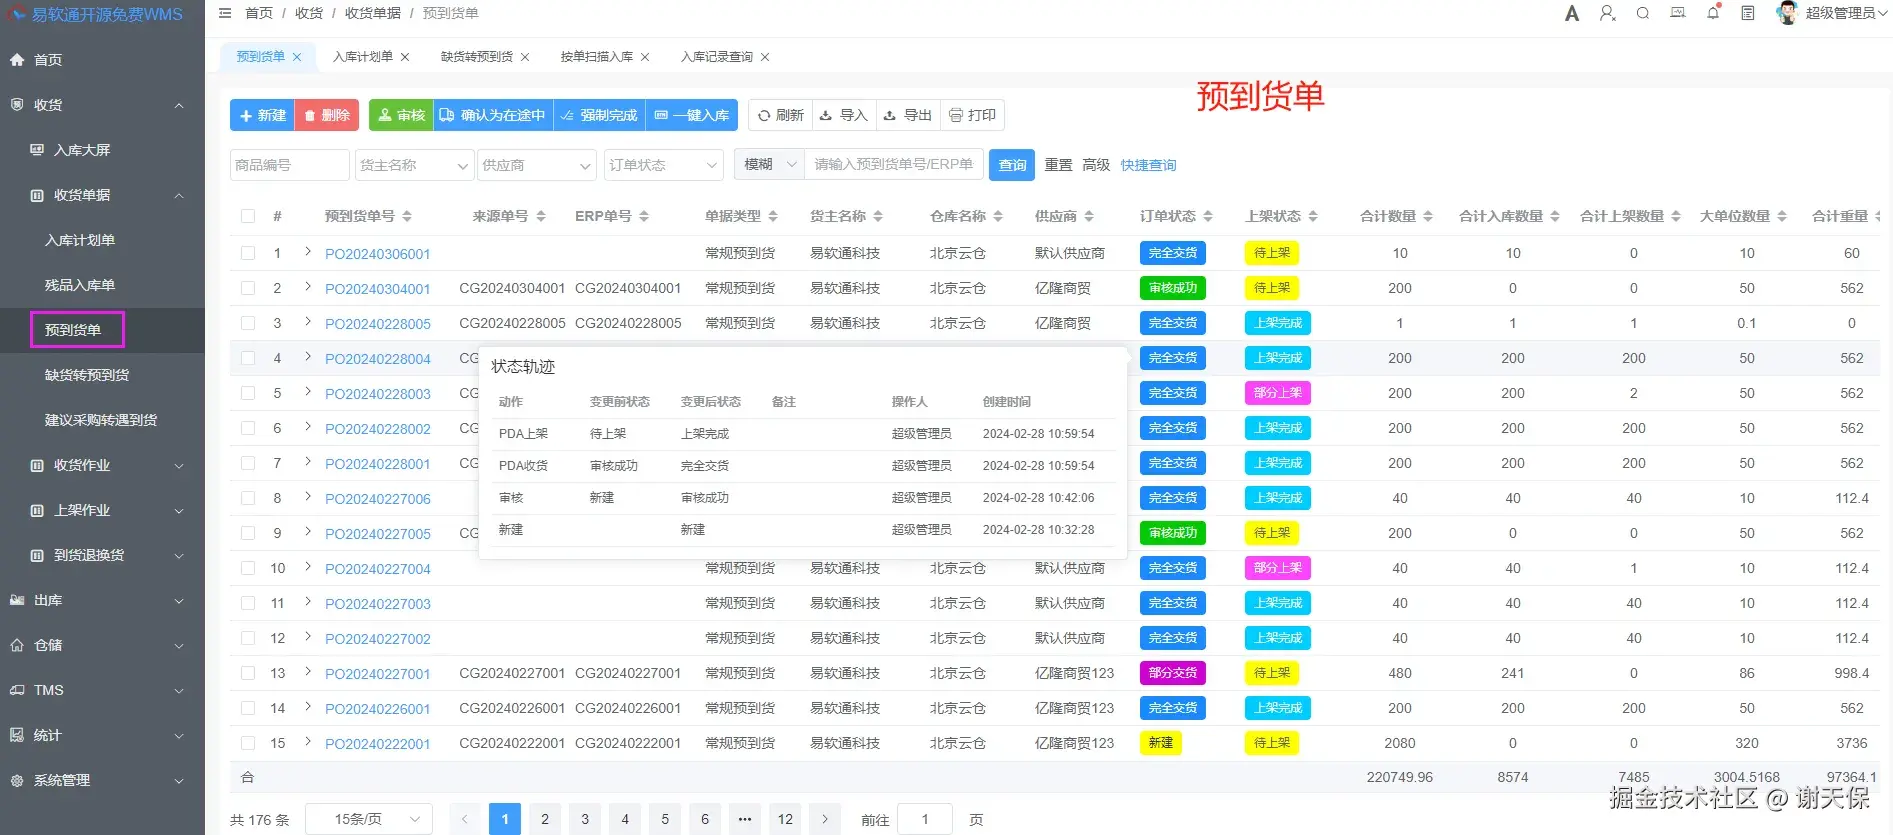Open the 模糊 match mode dropdown
The width and height of the screenshot is (1893, 835).
[769, 164]
